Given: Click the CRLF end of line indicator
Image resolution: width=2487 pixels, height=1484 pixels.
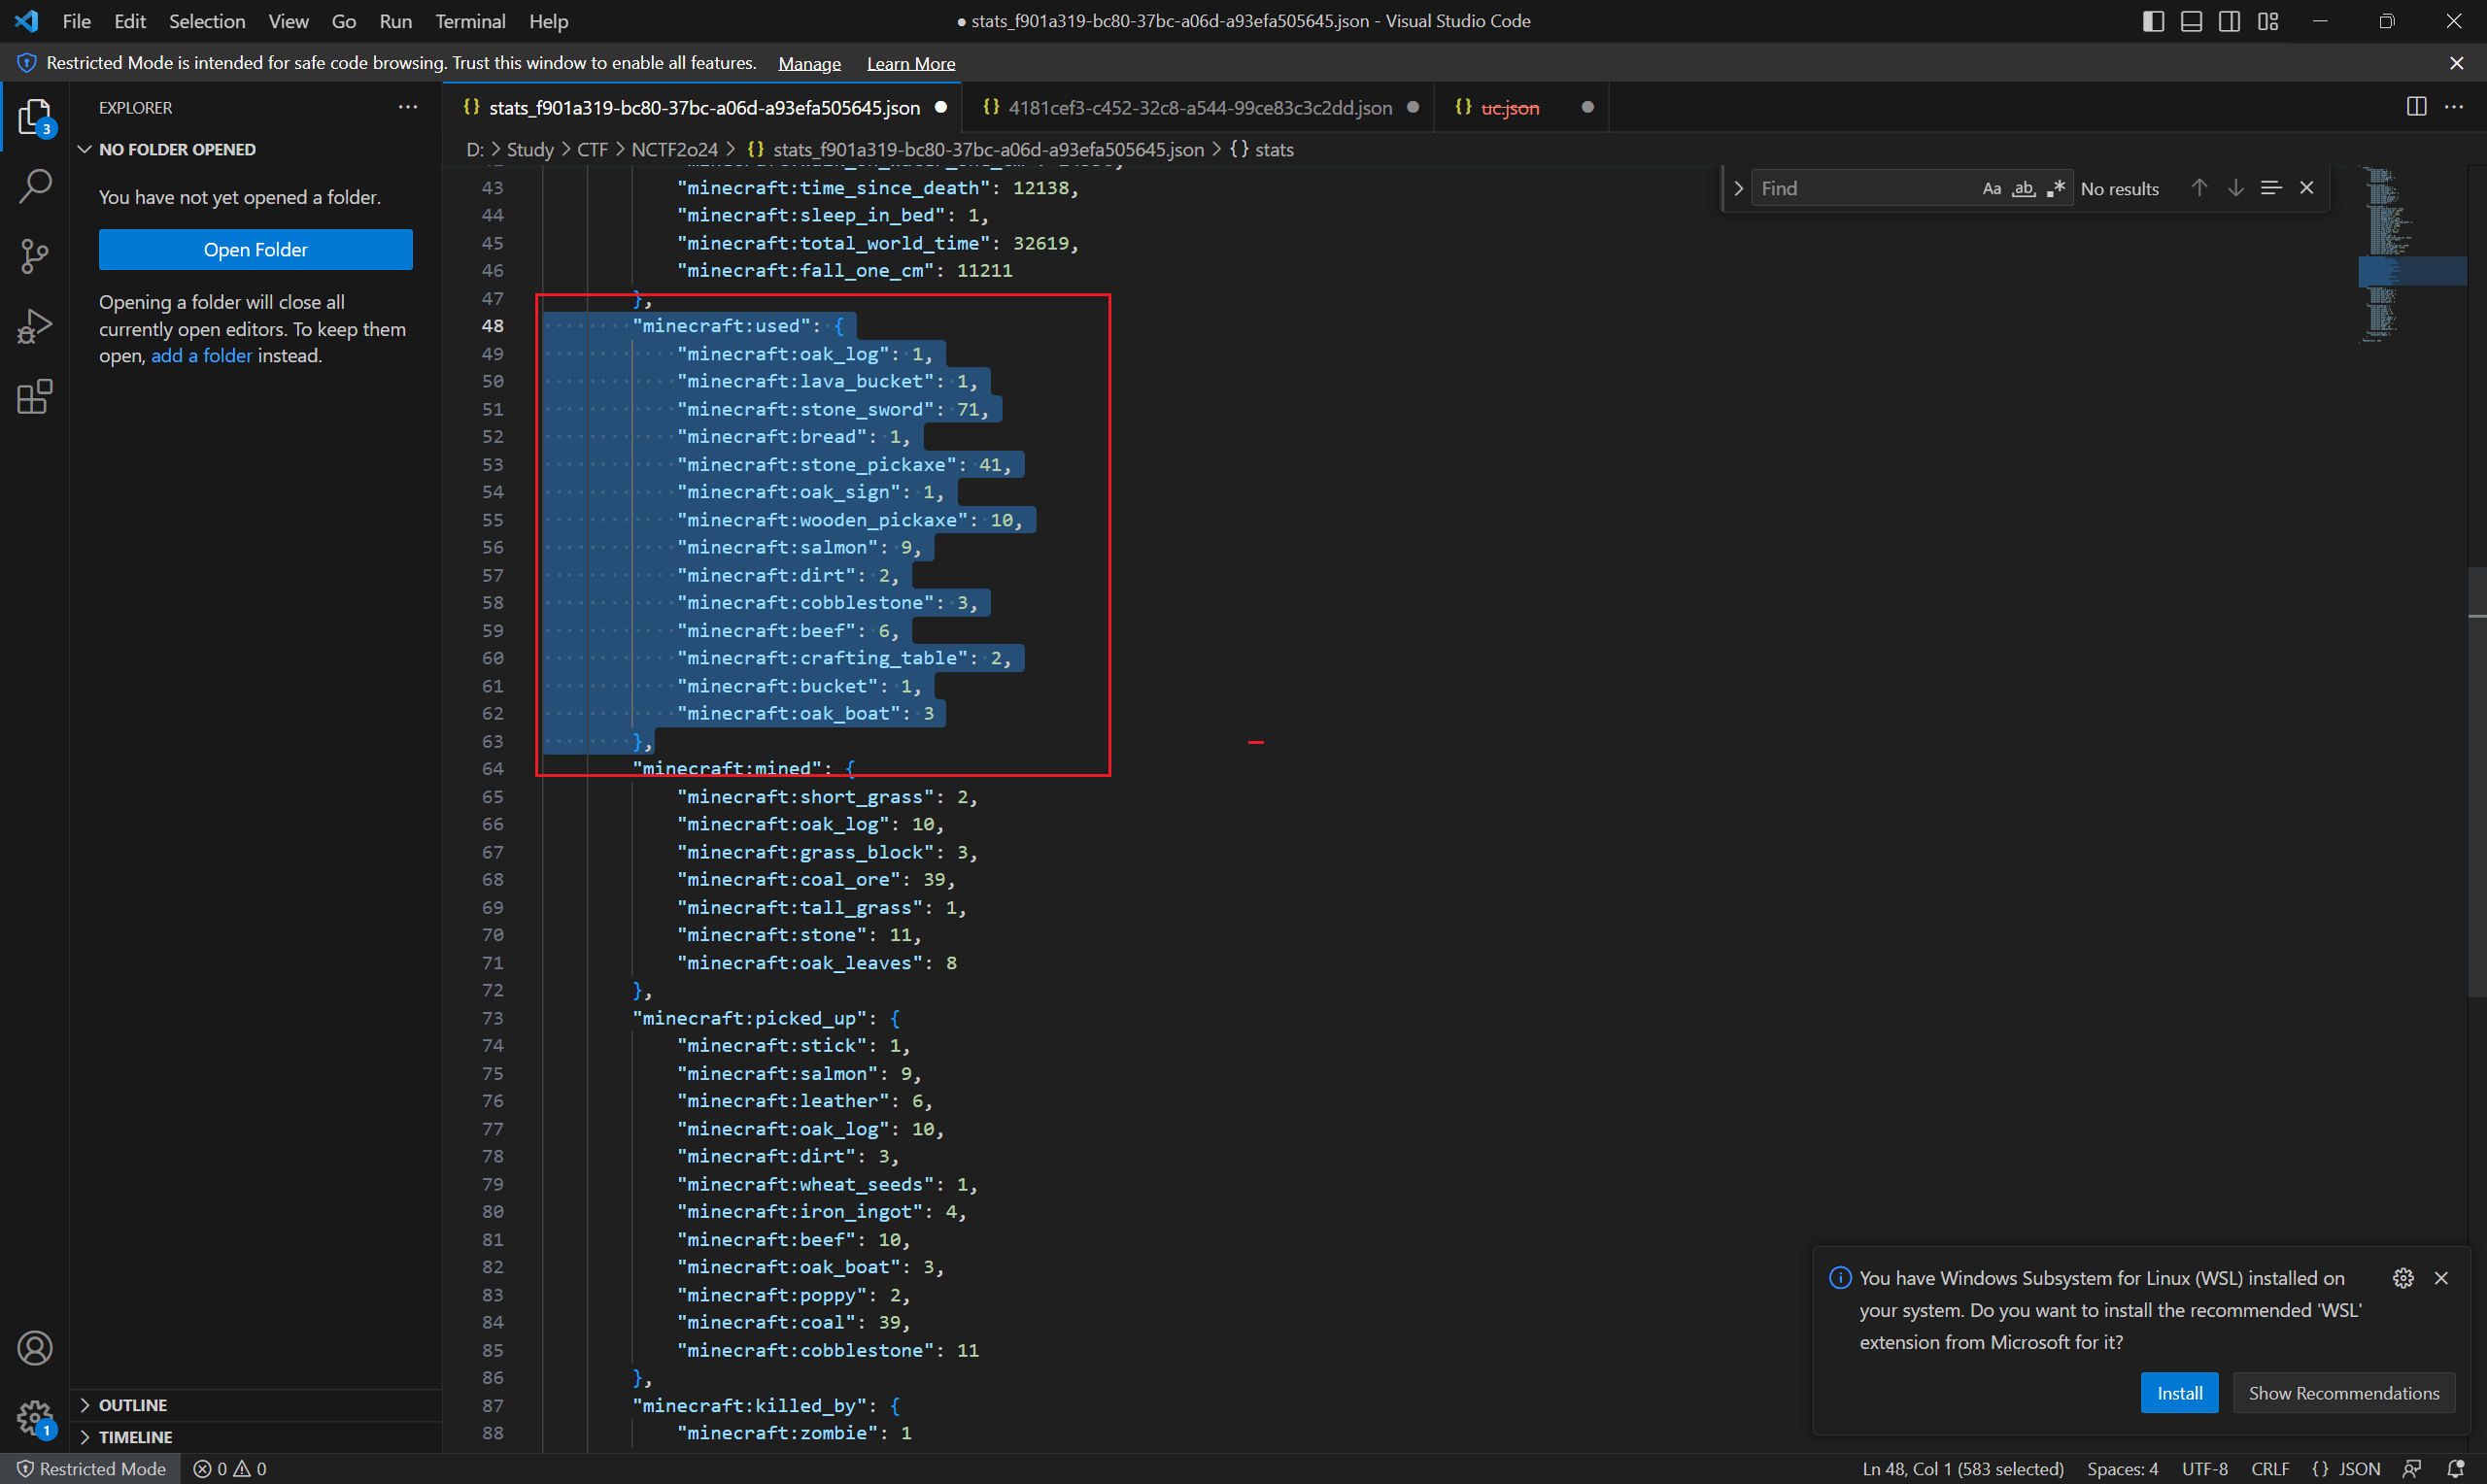Looking at the screenshot, I should pos(2269,1469).
